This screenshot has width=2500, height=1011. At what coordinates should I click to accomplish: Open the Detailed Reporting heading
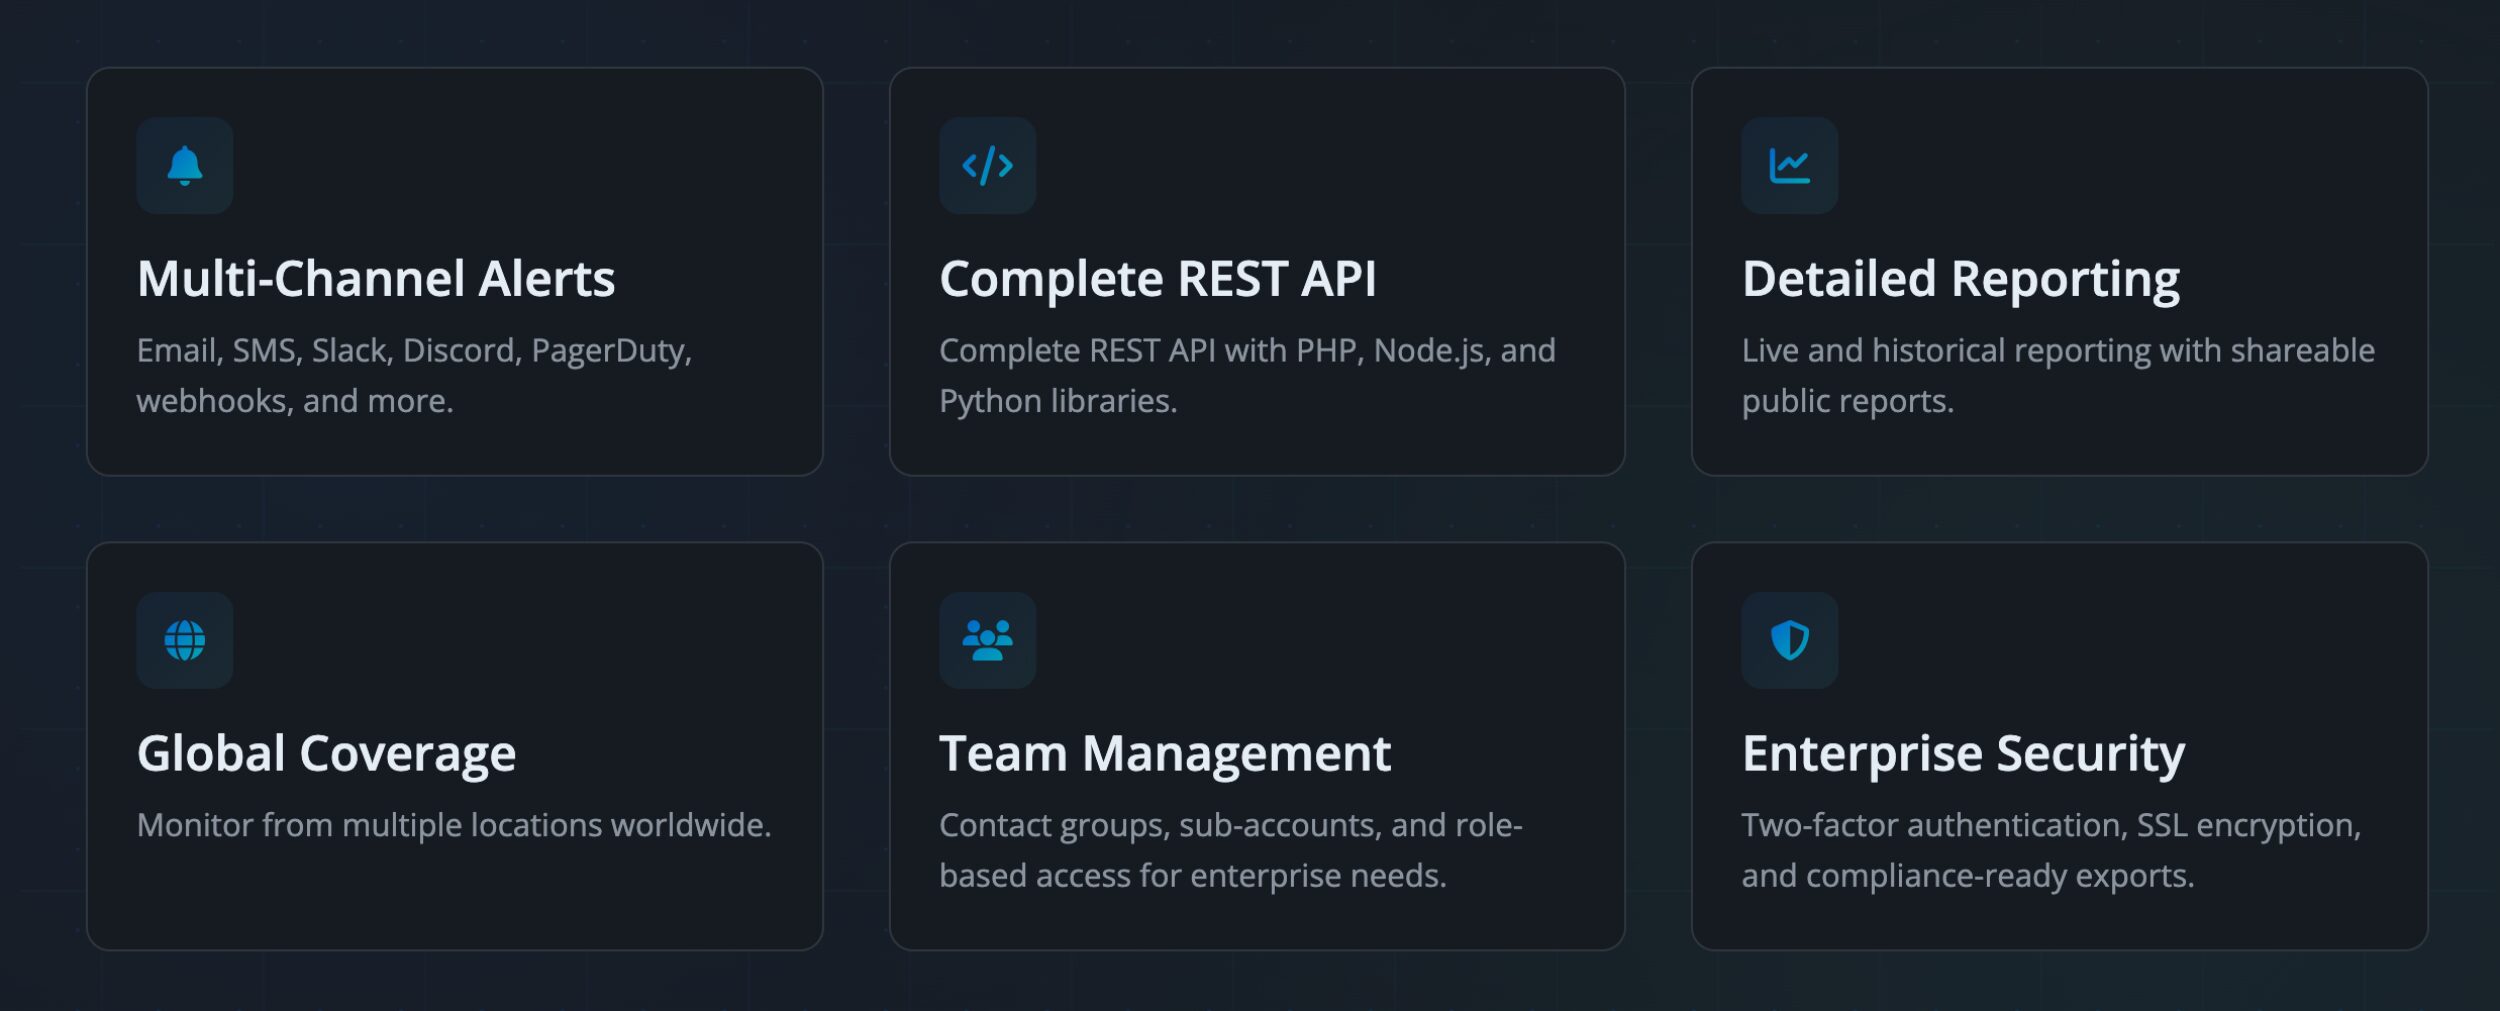(1960, 280)
